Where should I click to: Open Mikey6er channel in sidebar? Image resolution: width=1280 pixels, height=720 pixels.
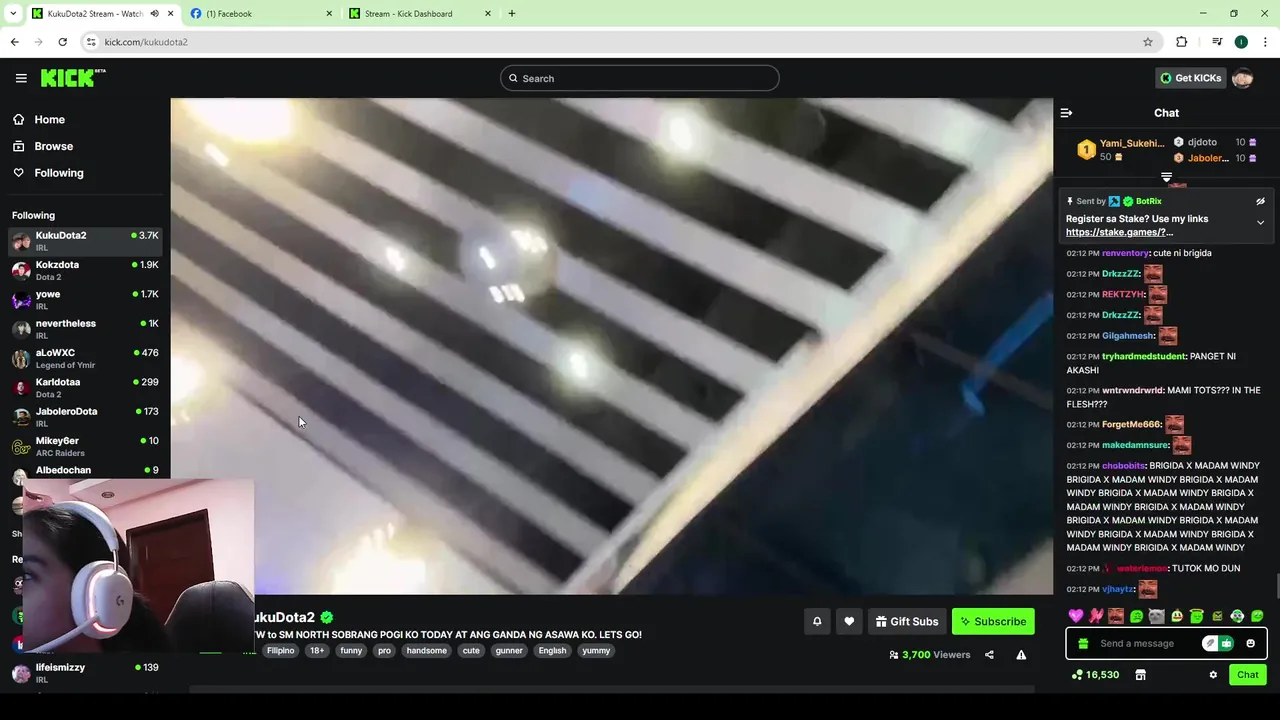(x=85, y=446)
